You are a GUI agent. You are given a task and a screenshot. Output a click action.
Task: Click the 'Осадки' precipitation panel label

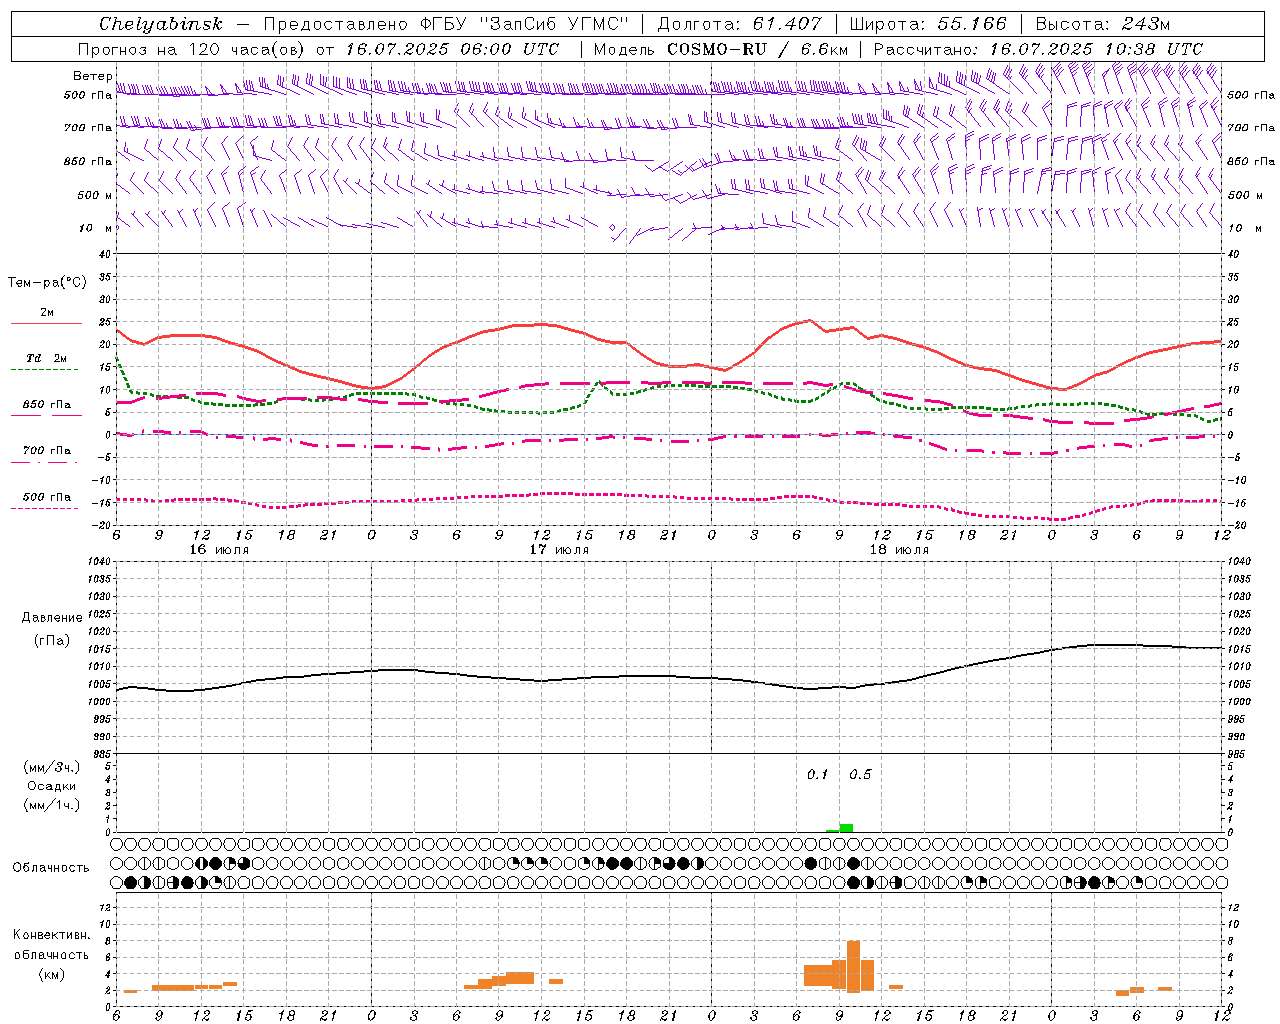(52, 786)
